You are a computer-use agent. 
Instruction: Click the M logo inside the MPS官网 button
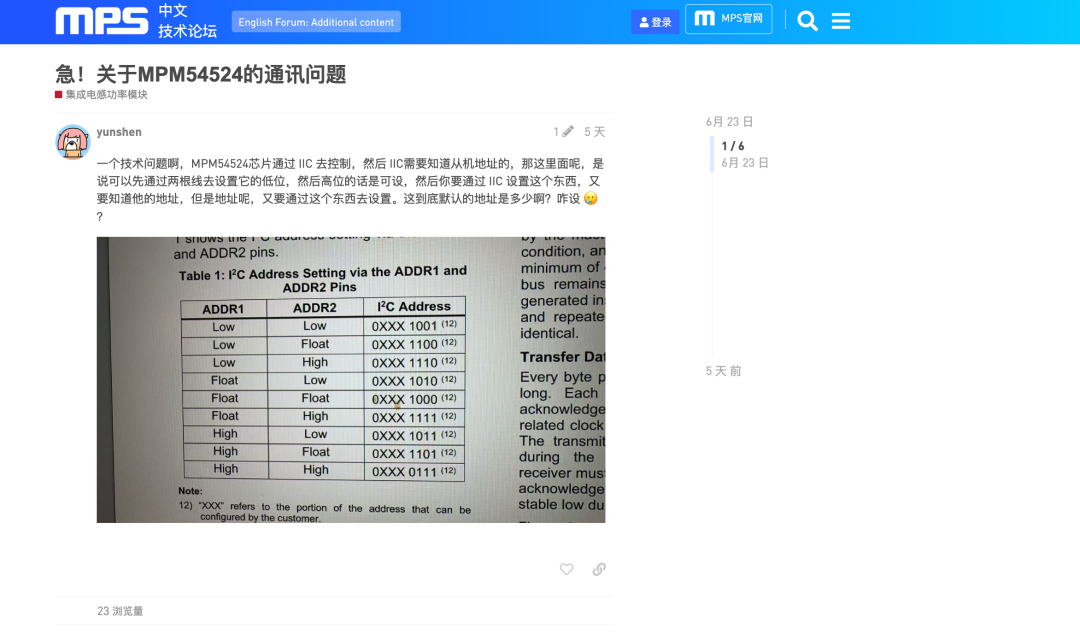click(x=703, y=18)
